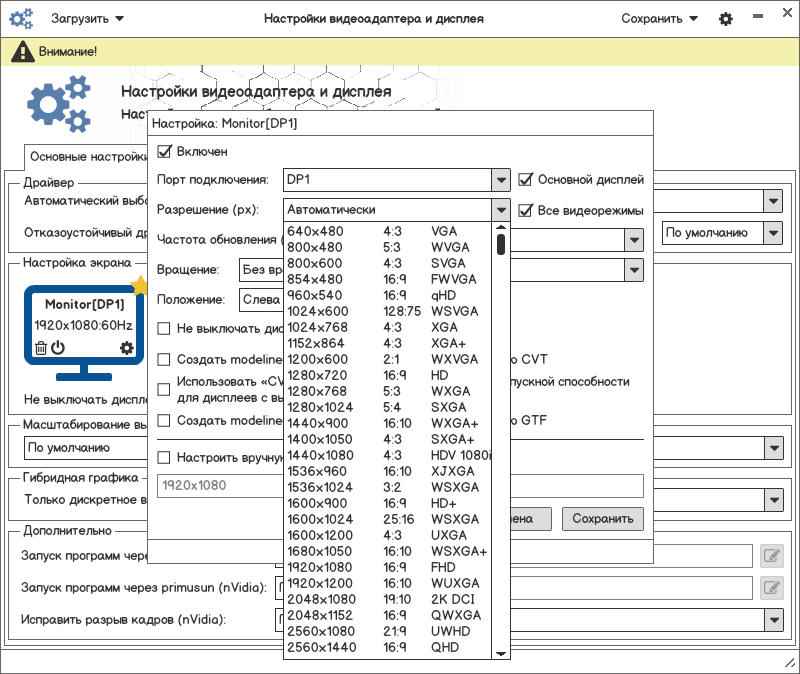This screenshot has height=674, width=800.
Task: Collapse the Разрешение dropdown arrow
Action: point(501,210)
